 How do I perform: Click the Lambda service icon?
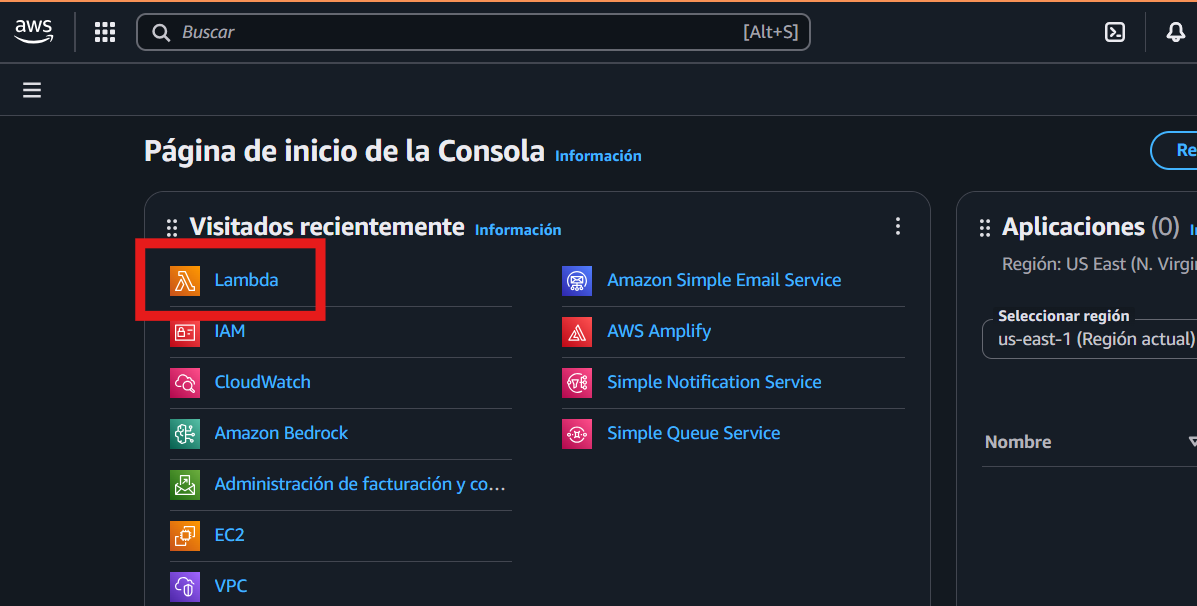point(185,280)
